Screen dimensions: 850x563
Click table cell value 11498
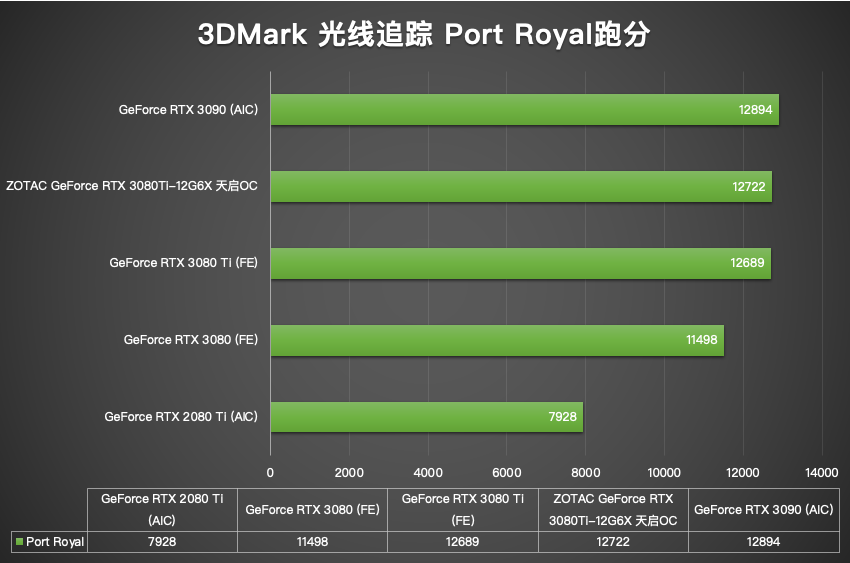pyautogui.click(x=312, y=541)
